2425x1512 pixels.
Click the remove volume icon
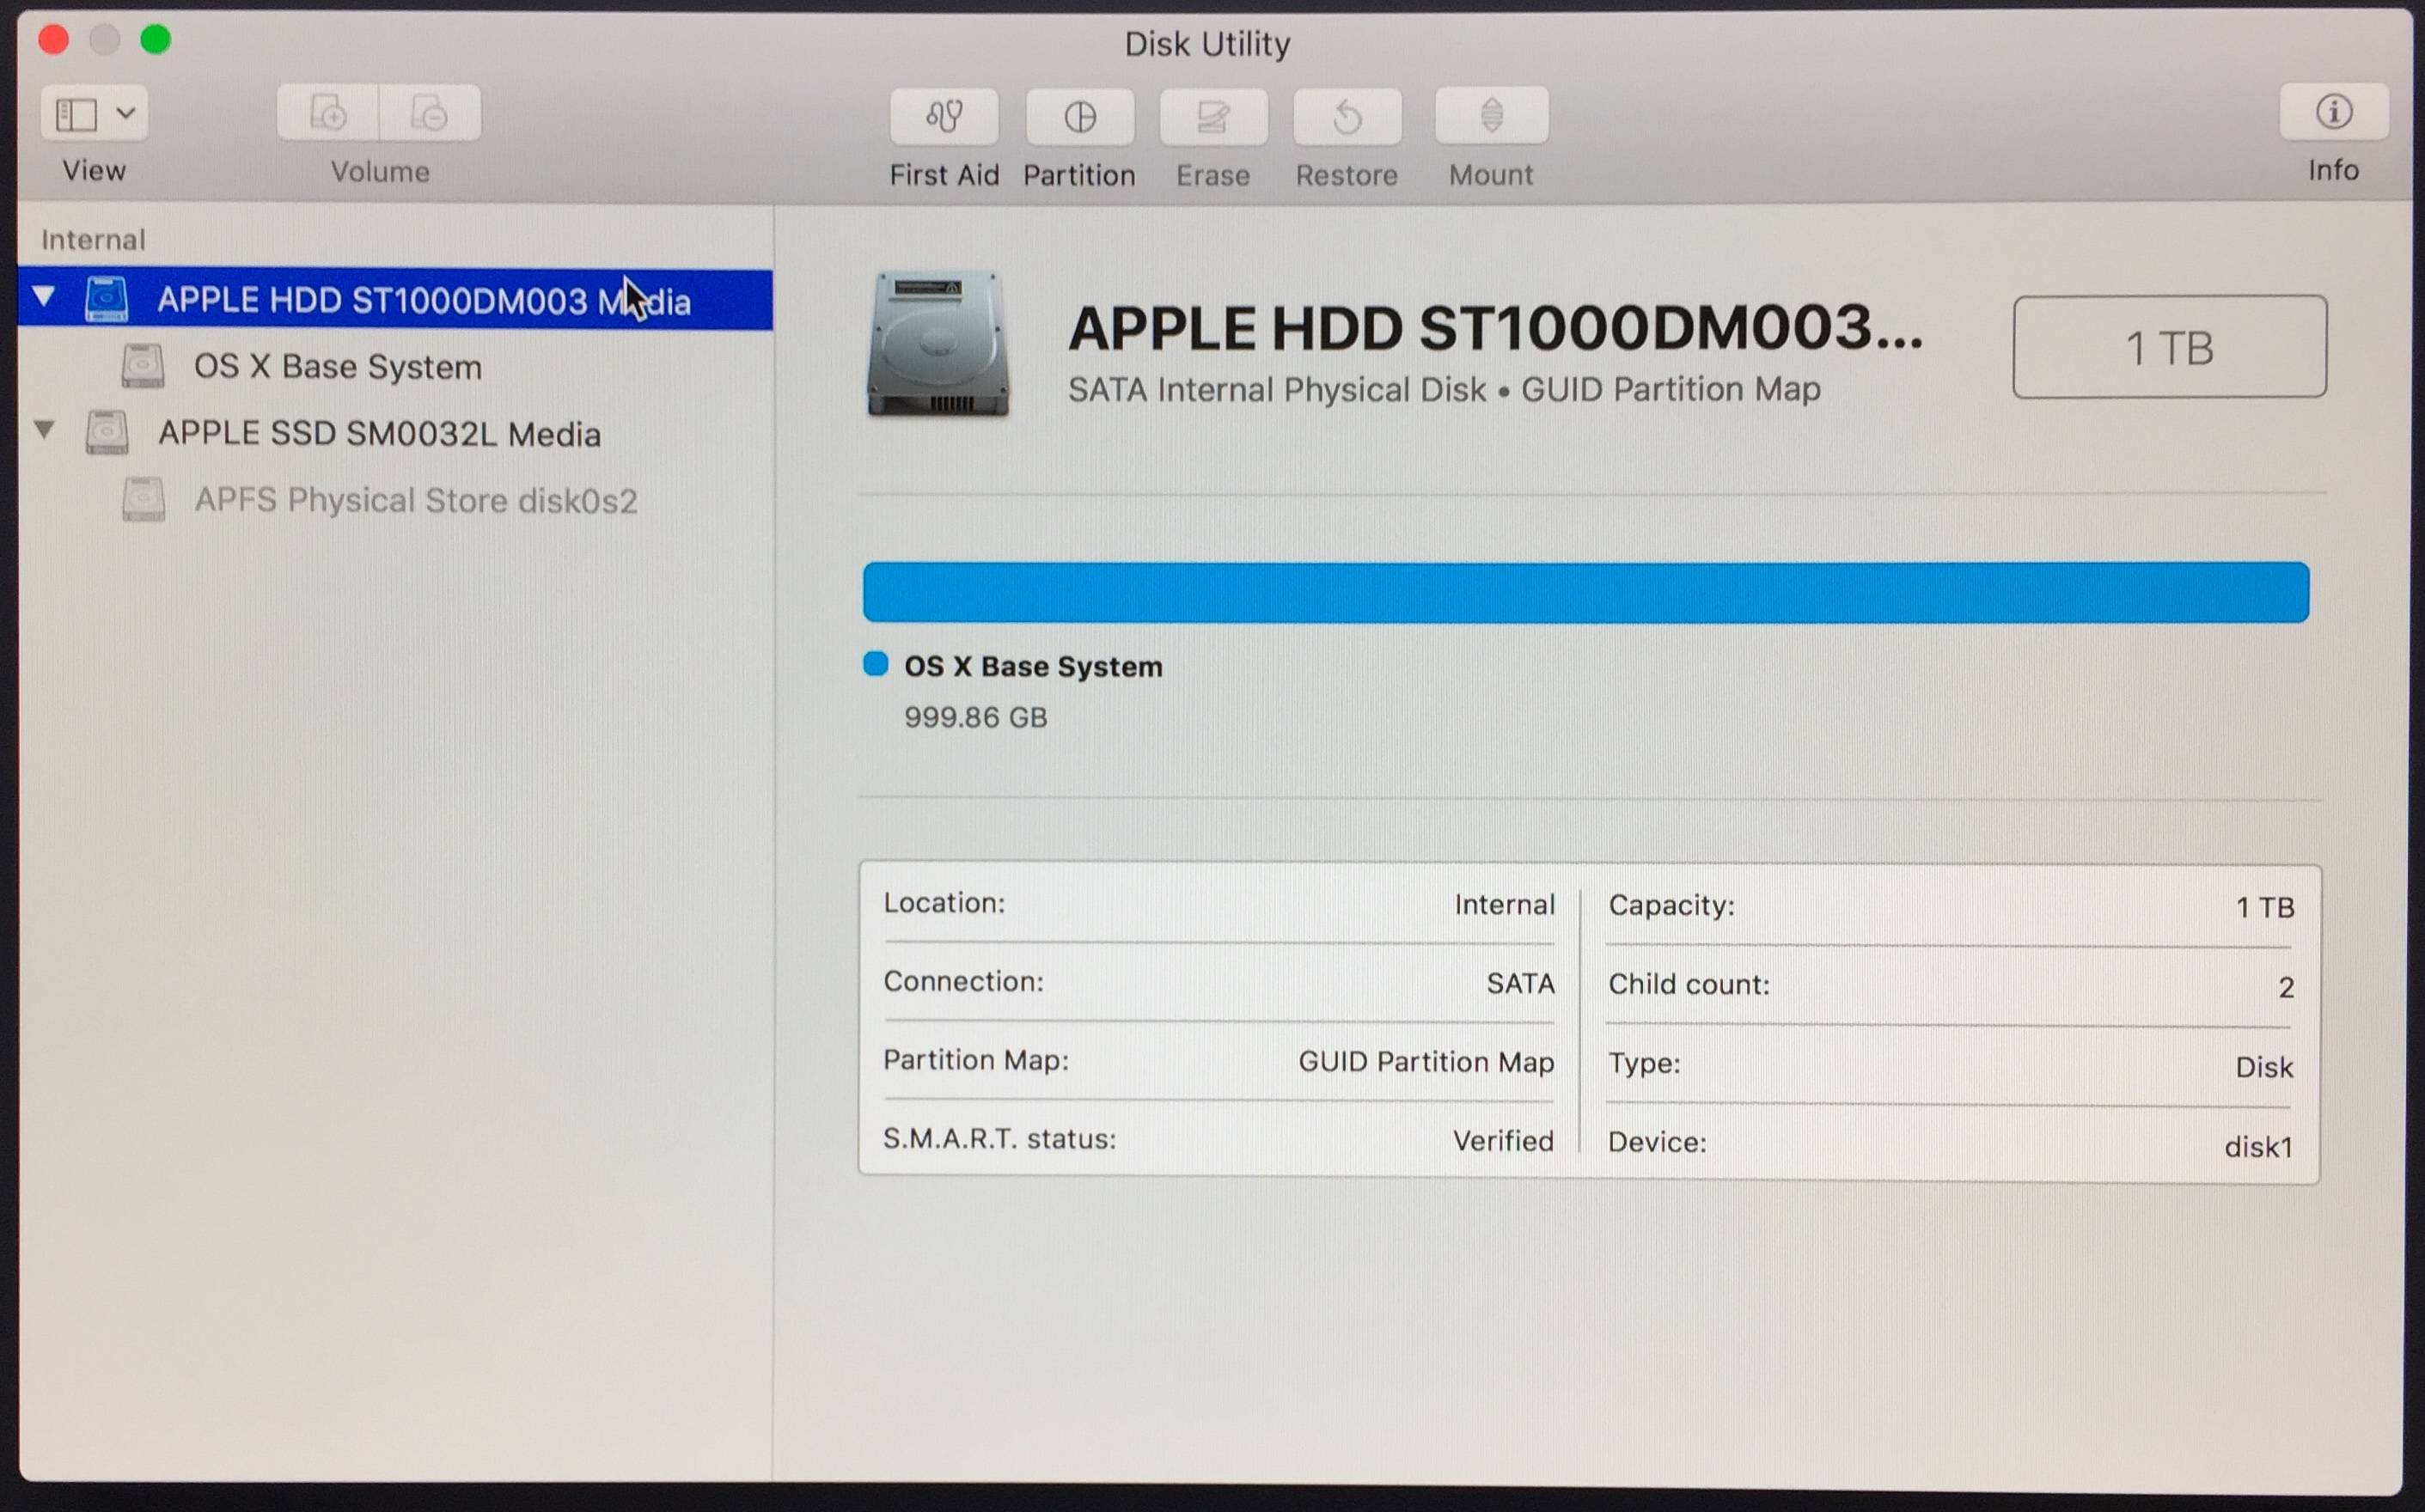click(430, 113)
